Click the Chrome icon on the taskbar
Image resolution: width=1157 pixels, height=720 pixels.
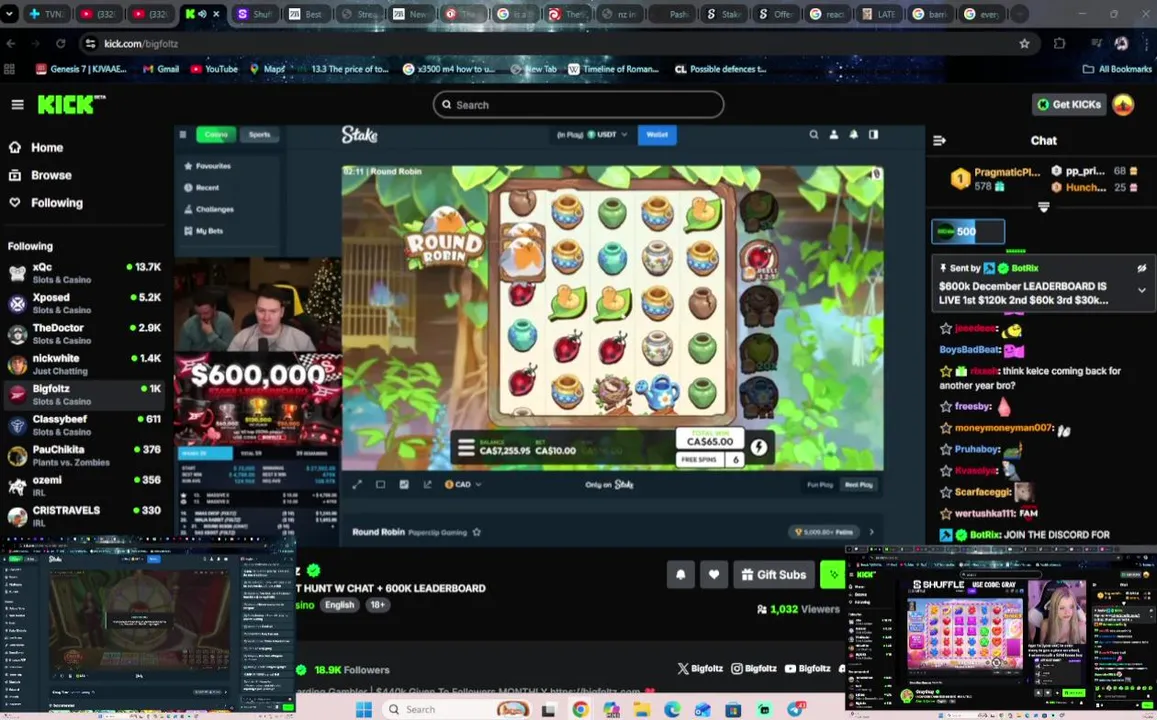580,710
